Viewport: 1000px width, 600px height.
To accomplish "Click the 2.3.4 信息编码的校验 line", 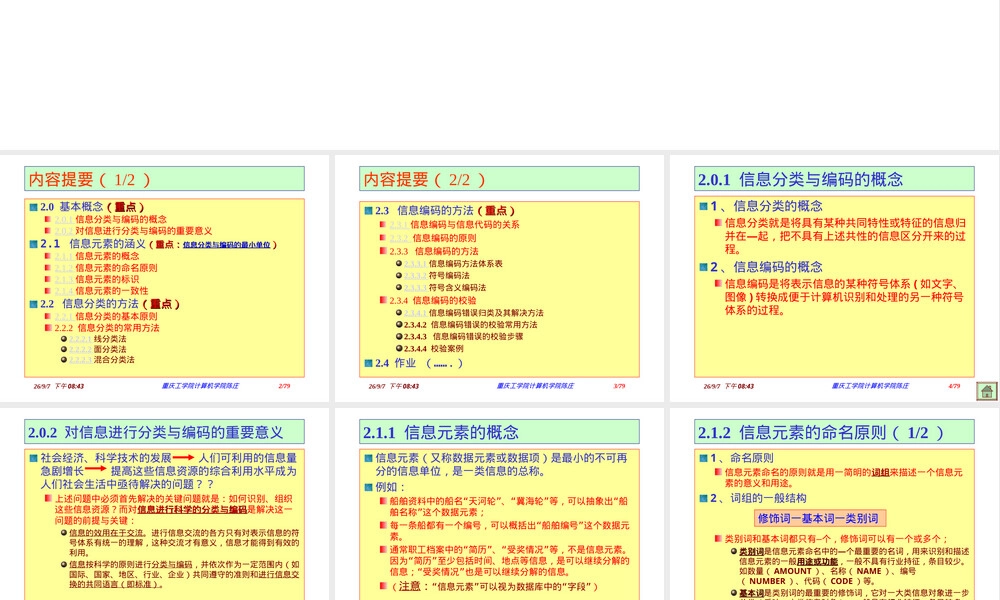I will coord(433,300).
